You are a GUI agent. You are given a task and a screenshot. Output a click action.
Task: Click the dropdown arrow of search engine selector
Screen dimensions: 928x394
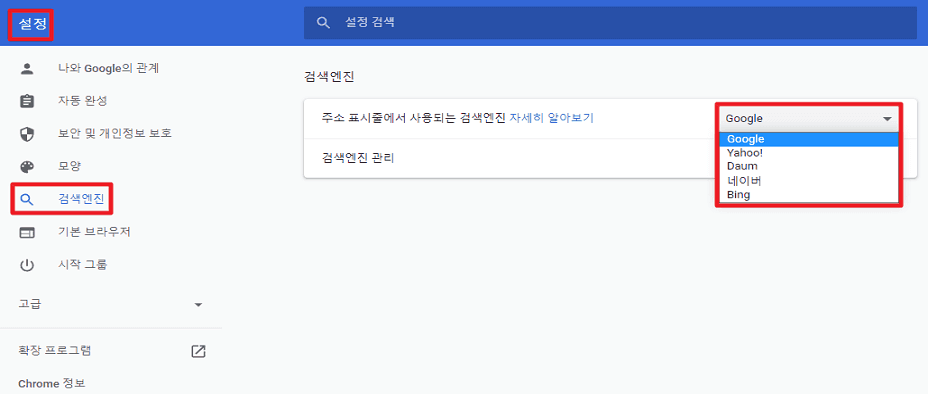(887, 119)
